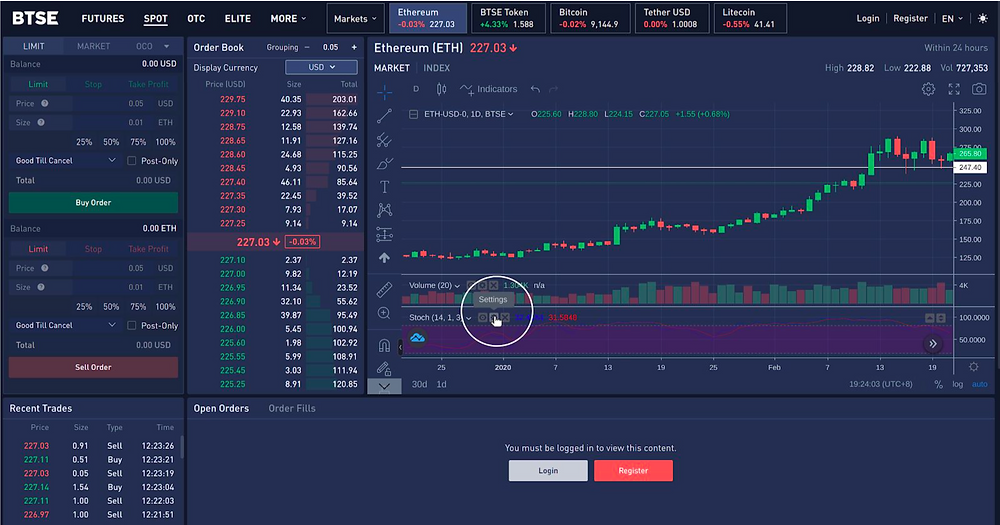This screenshot has width=1000, height=525.
Task: Open Volume indicator settings
Action: [x=482, y=285]
